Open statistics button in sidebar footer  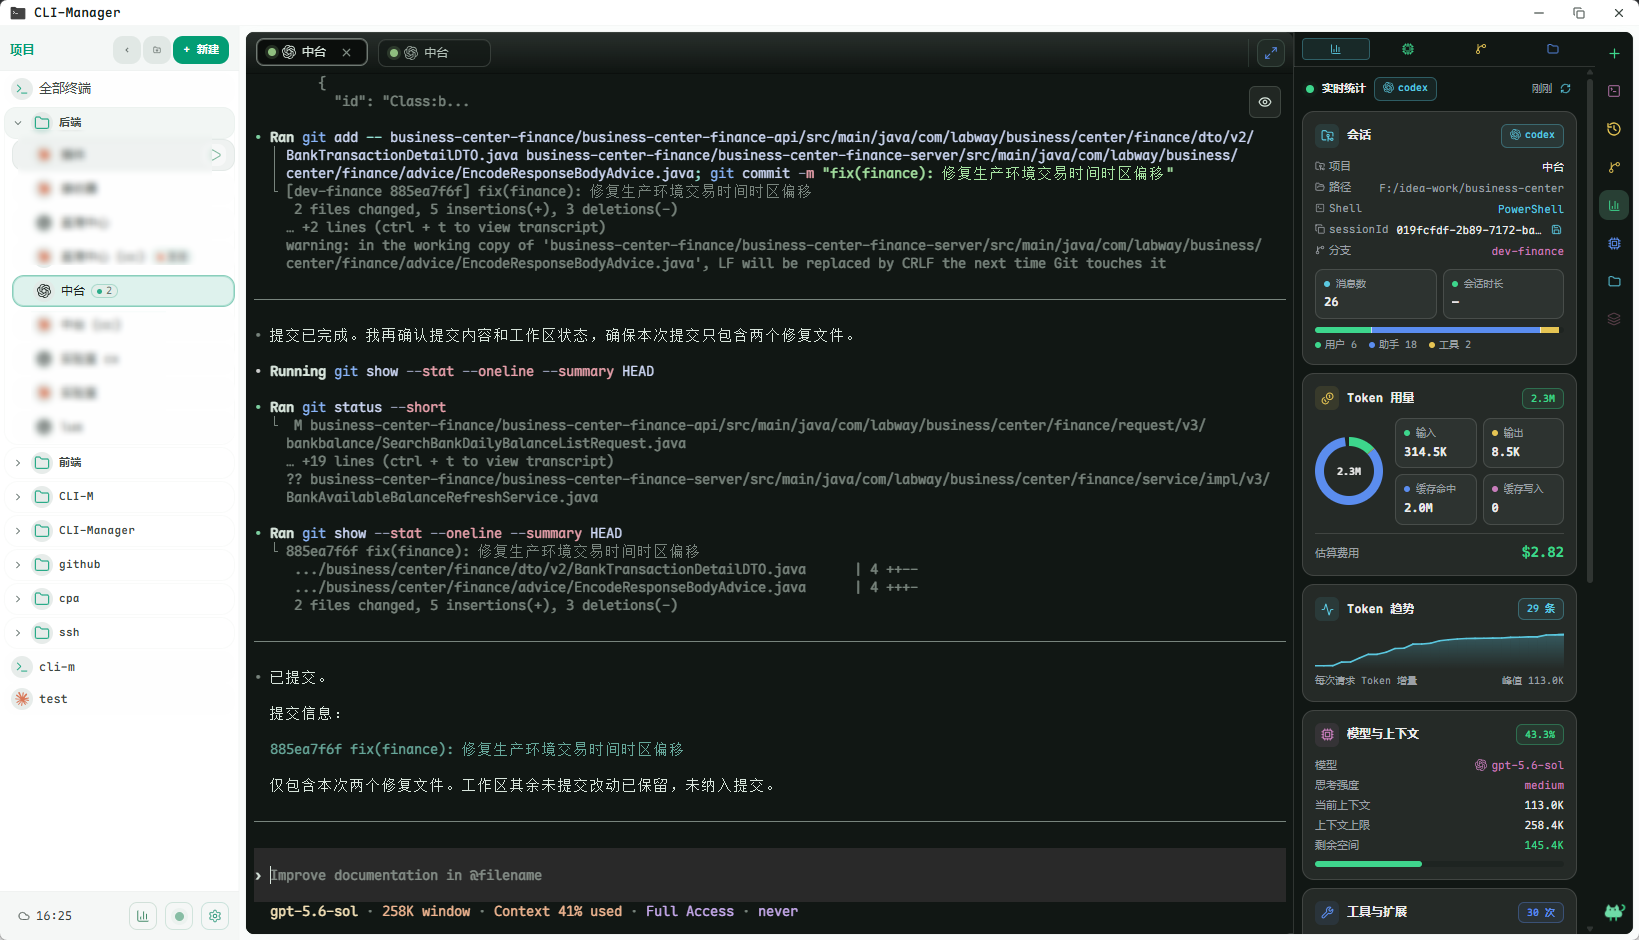tap(143, 915)
